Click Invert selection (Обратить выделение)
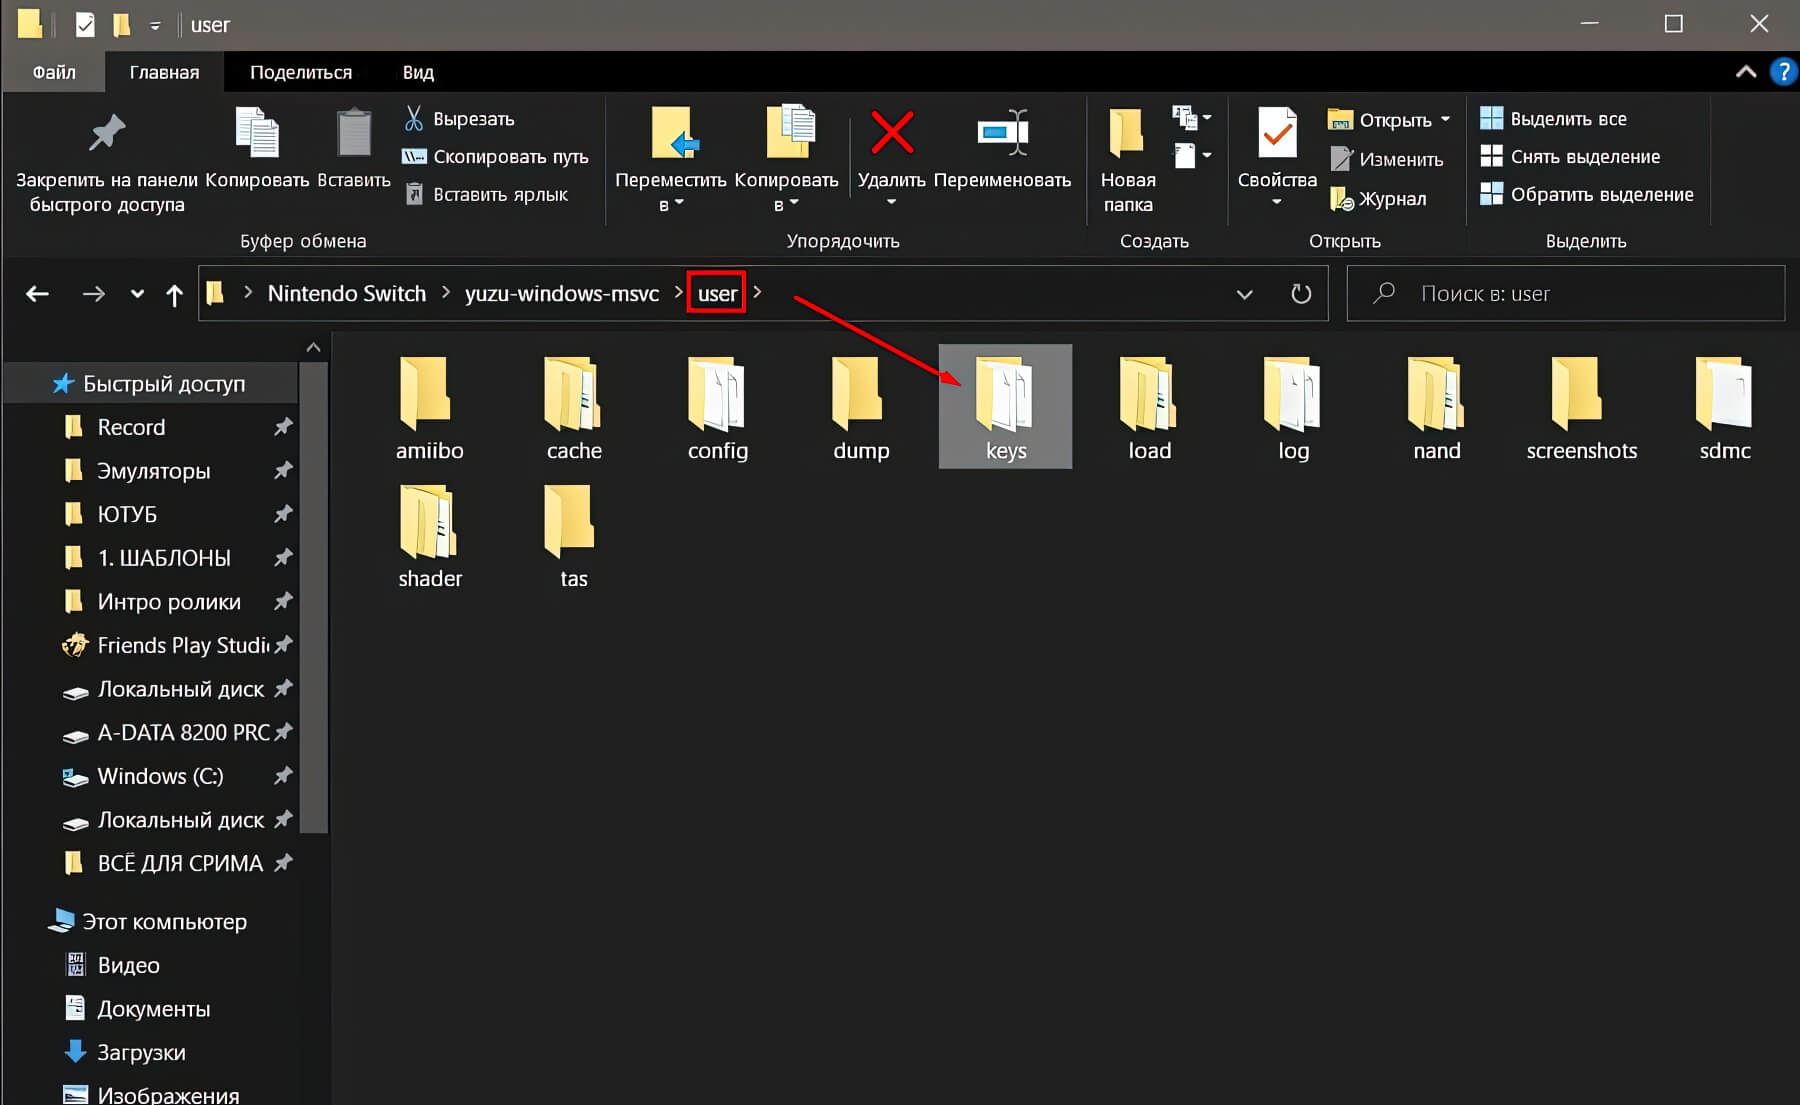The width and height of the screenshot is (1800, 1105). pos(1600,195)
